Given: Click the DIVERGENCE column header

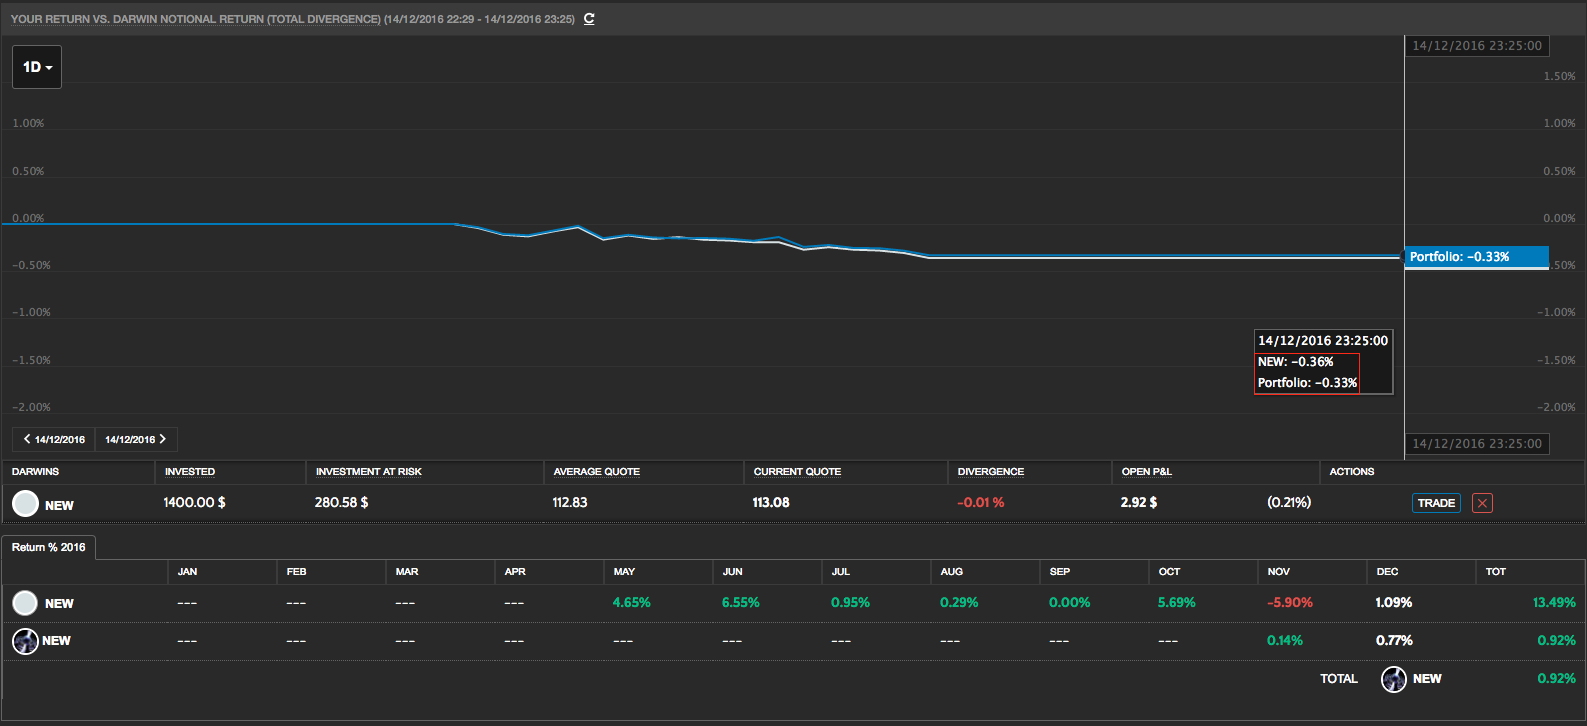Looking at the screenshot, I should click(x=990, y=471).
